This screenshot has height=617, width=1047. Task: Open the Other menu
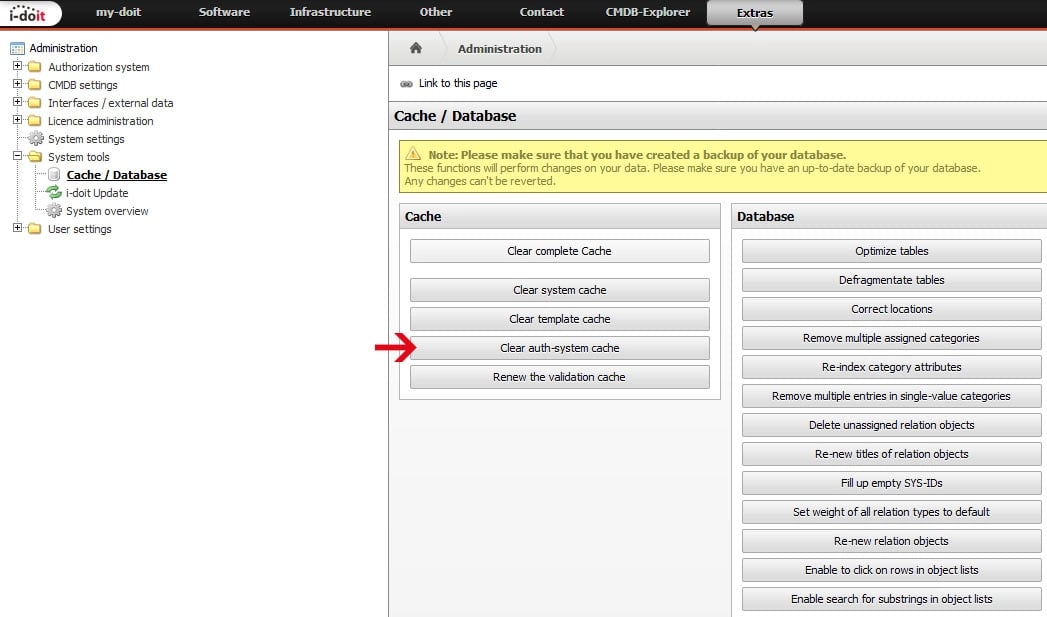435,12
